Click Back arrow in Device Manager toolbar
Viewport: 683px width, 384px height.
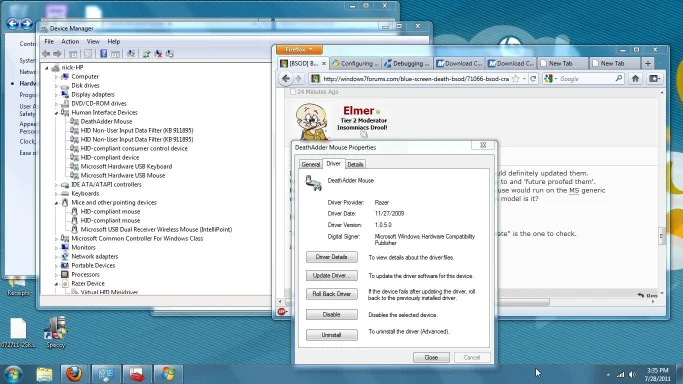(46, 54)
